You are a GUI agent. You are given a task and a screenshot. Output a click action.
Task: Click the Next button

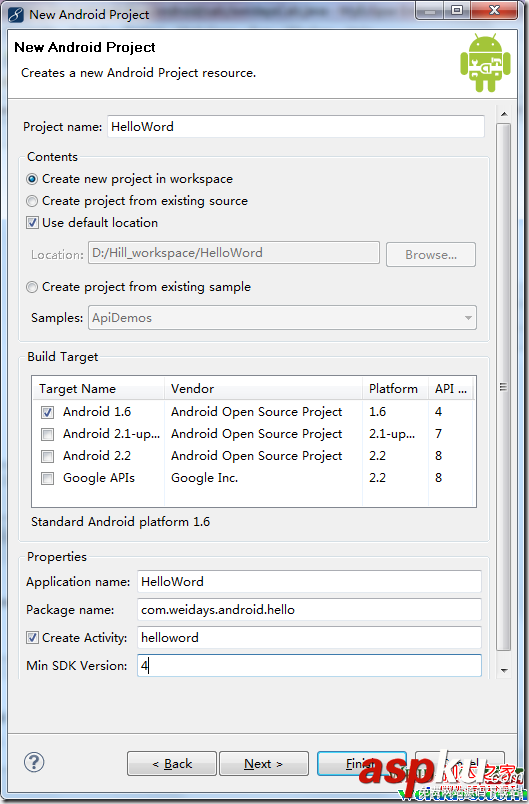pyautogui.click(x=263, y=764)
